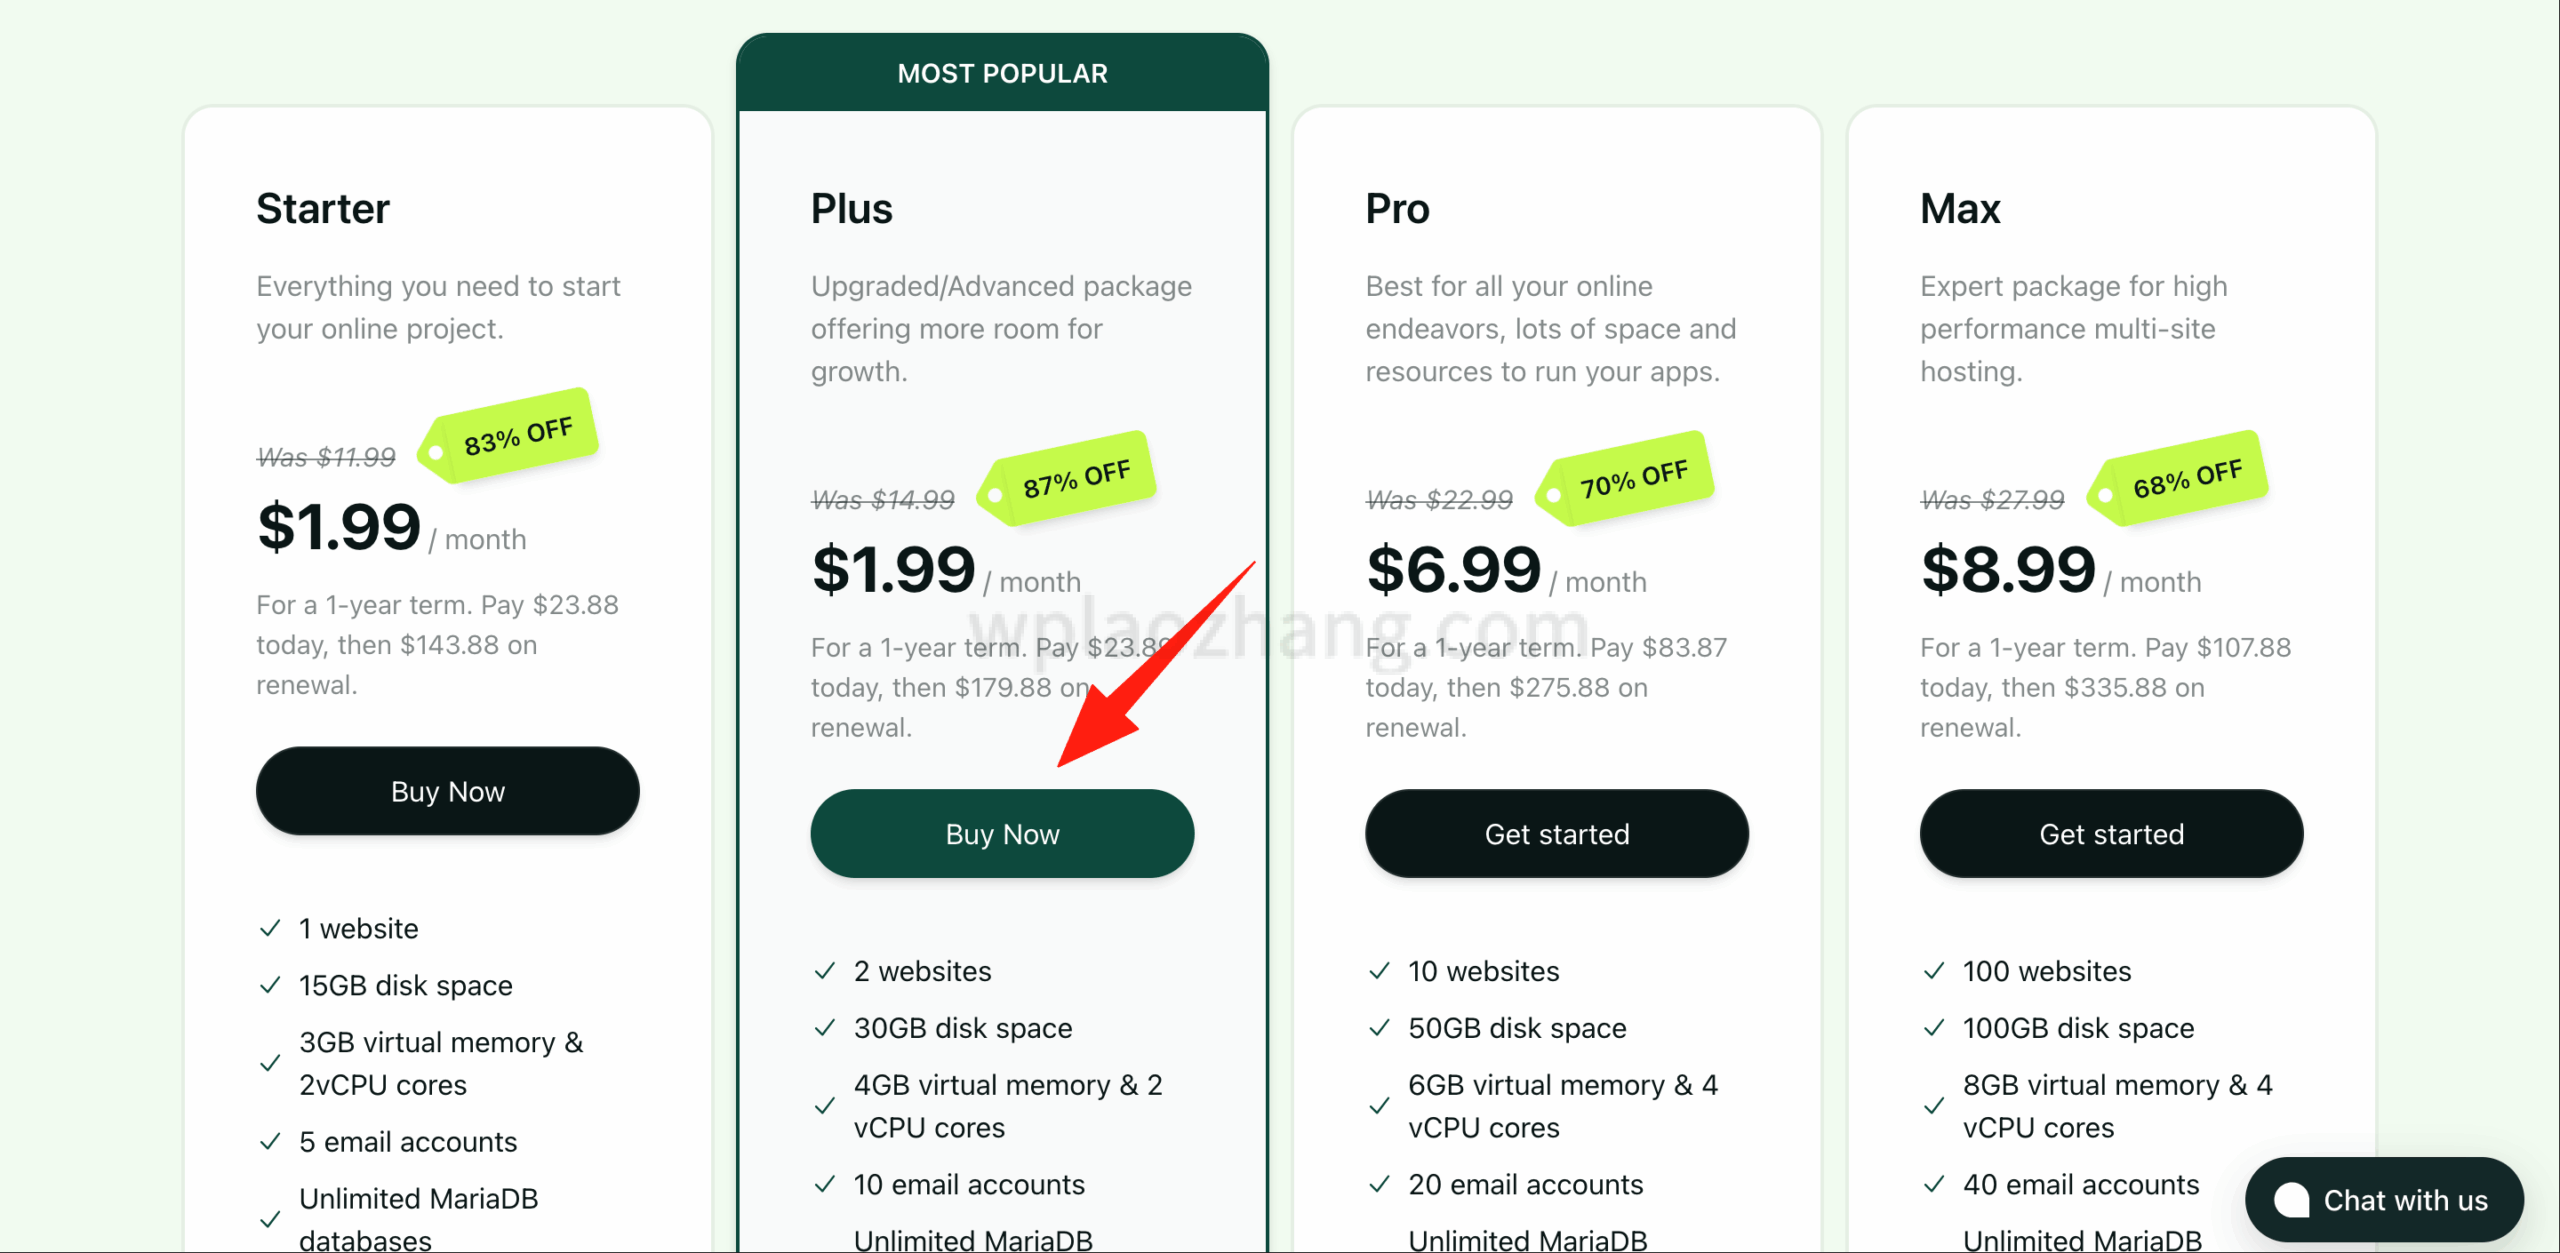Click the Max plan $8.99 price
The width and height of the screenshot is (2560, 1253).
(2008, 570)
